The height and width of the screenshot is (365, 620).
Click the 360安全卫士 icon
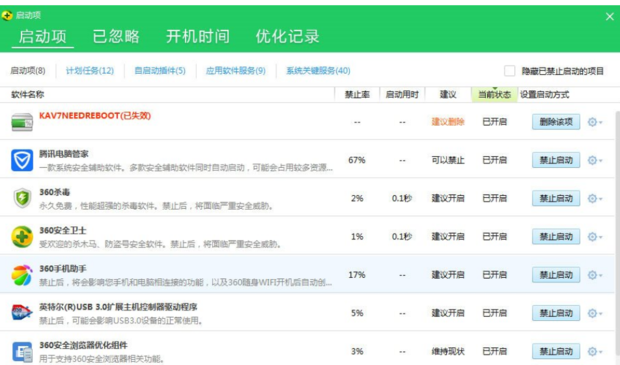[22, 236]
